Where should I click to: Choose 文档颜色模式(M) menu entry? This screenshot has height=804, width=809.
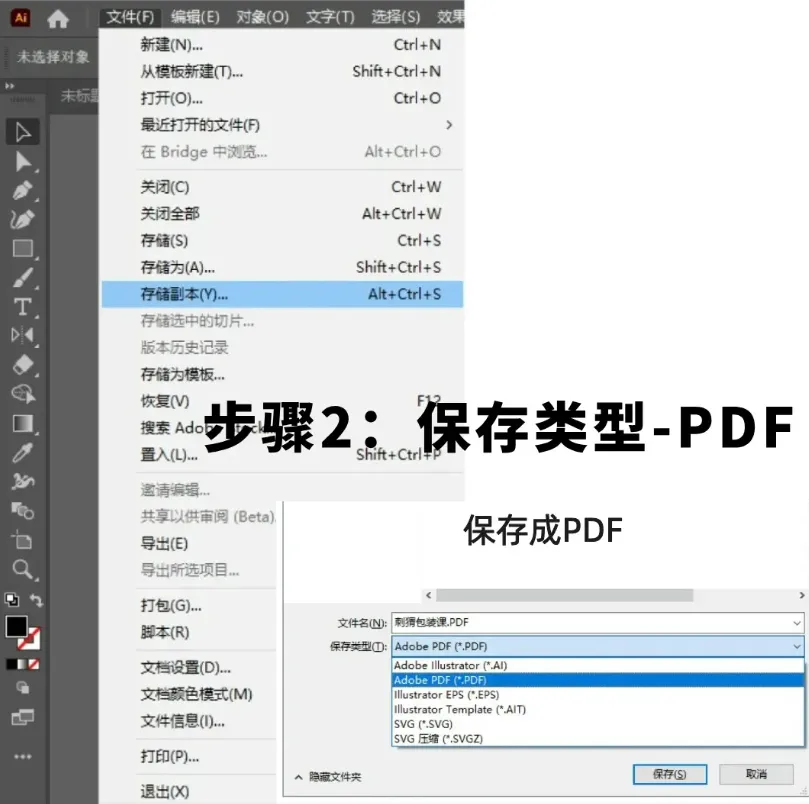coord(189,695)
